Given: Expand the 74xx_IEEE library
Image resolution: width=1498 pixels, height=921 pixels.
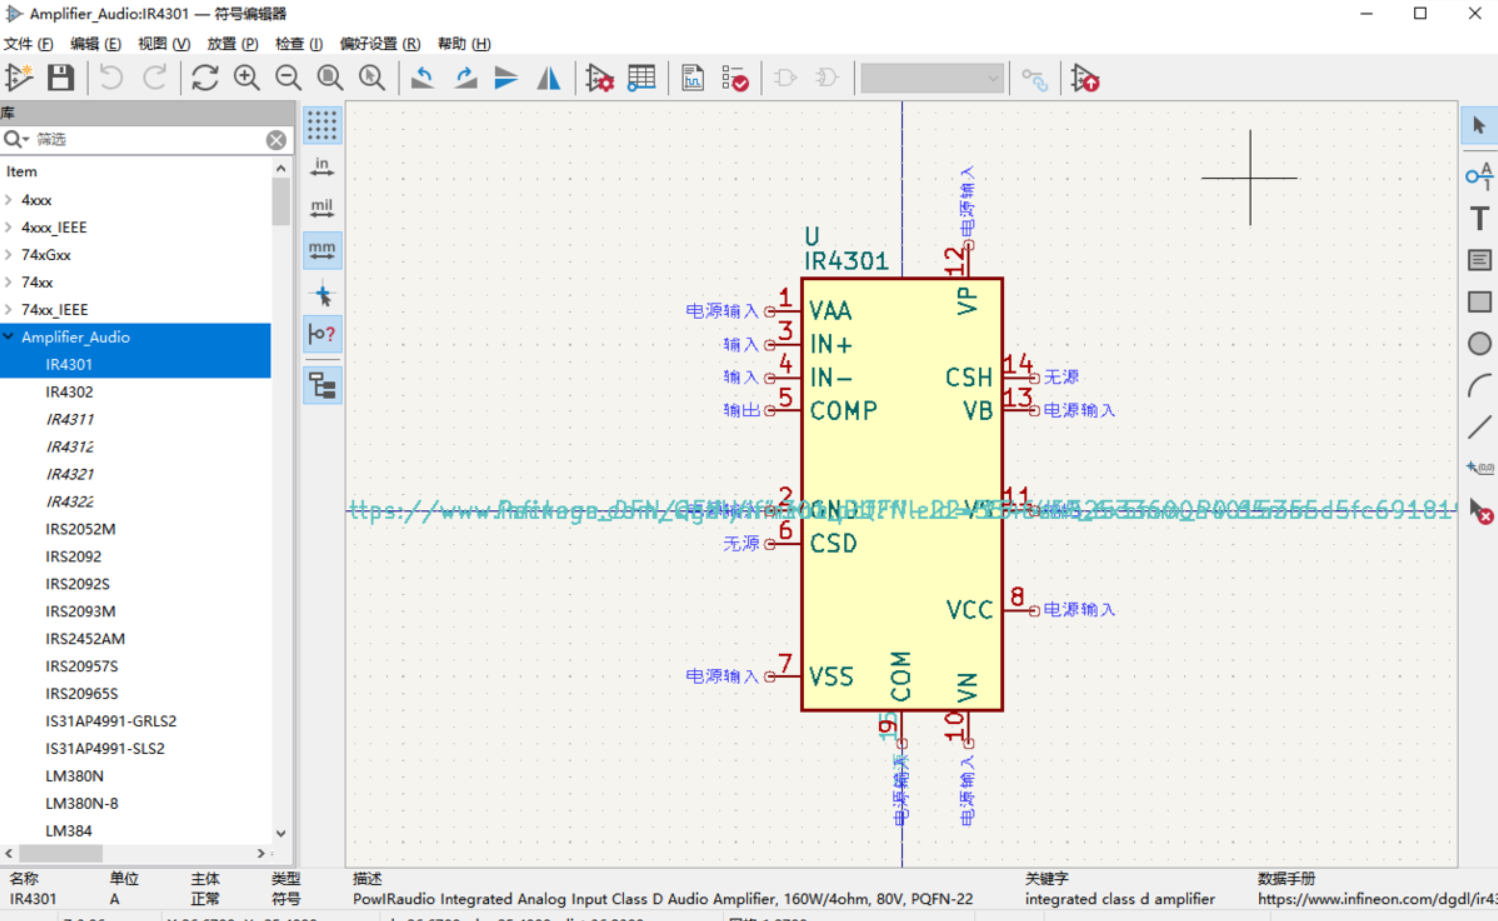Looking at the screenshot, I should click(x=8, y=310).
